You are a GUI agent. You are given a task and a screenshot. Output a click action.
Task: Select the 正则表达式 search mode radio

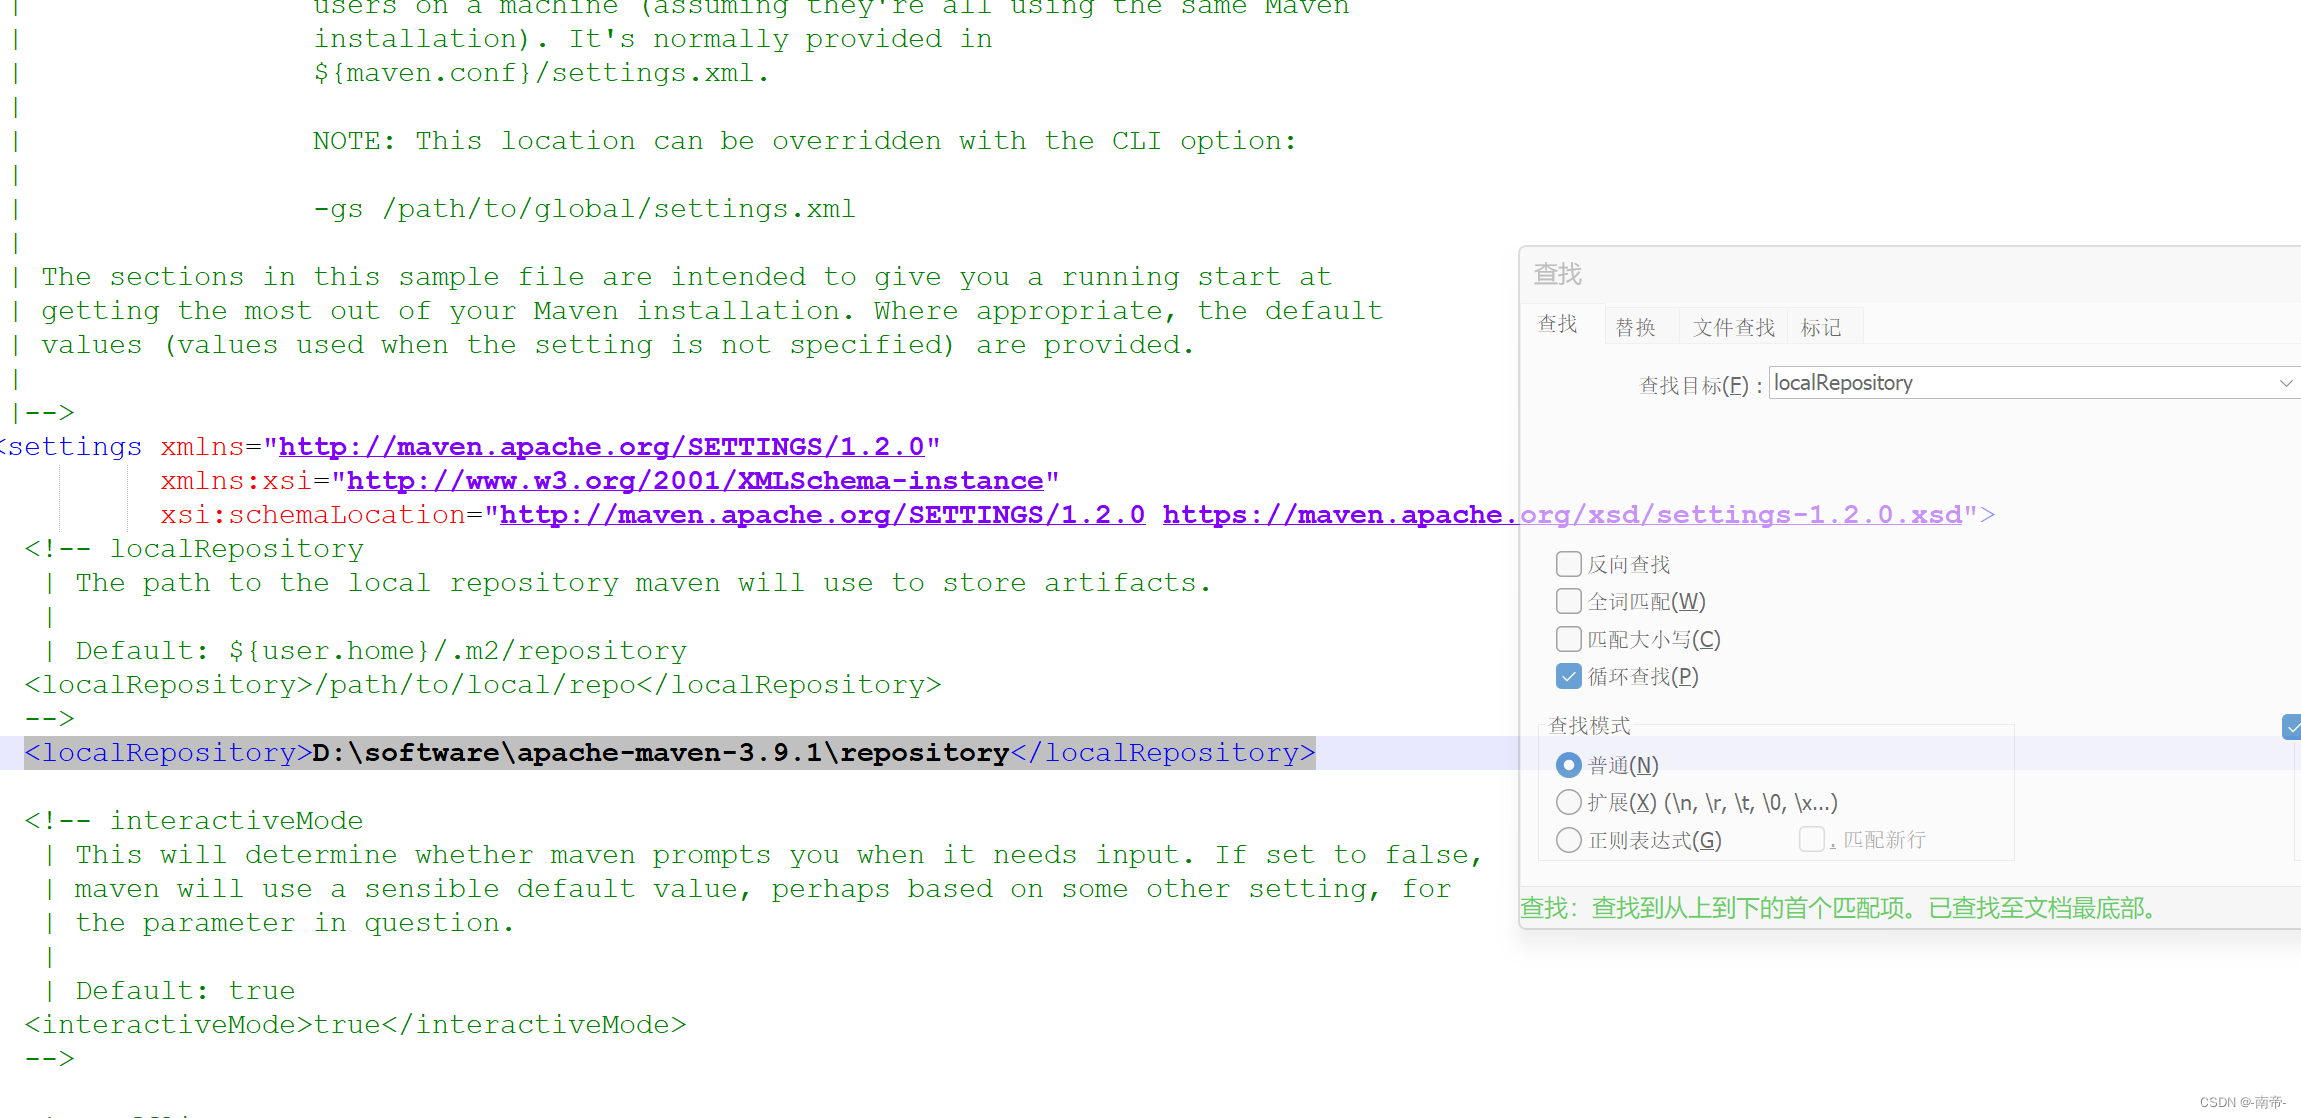click(1569, 840)
